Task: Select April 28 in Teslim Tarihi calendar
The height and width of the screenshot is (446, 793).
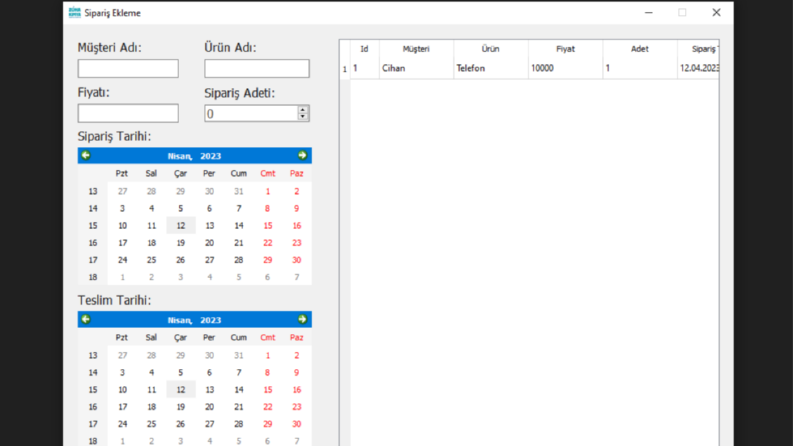Action: tap(239, 424)
